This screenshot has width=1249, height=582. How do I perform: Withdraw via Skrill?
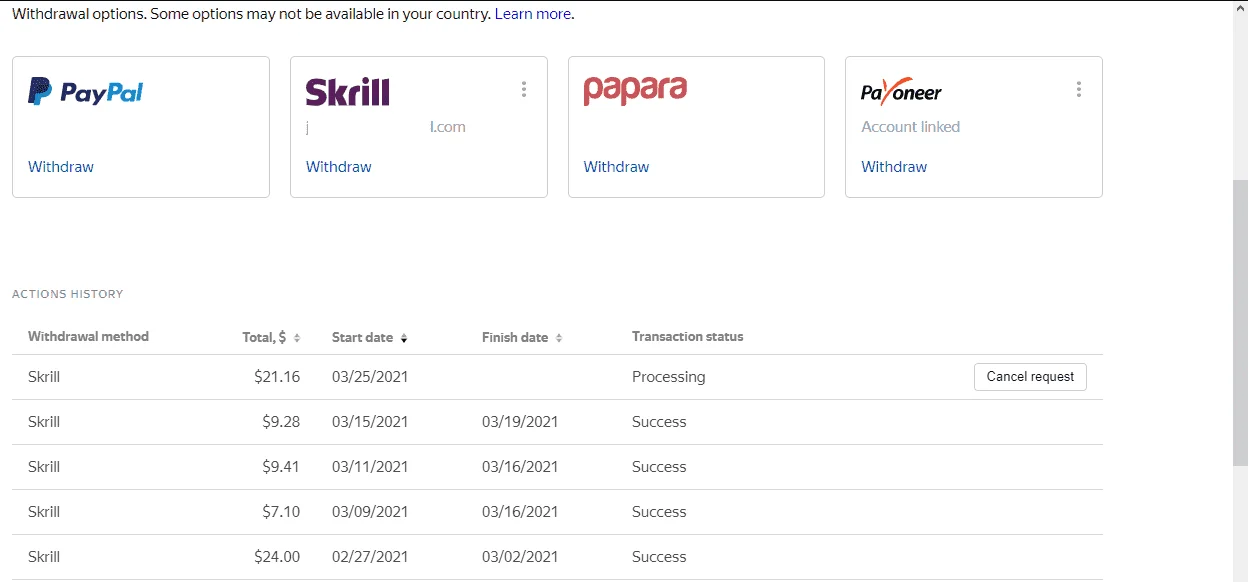point(339,167)
